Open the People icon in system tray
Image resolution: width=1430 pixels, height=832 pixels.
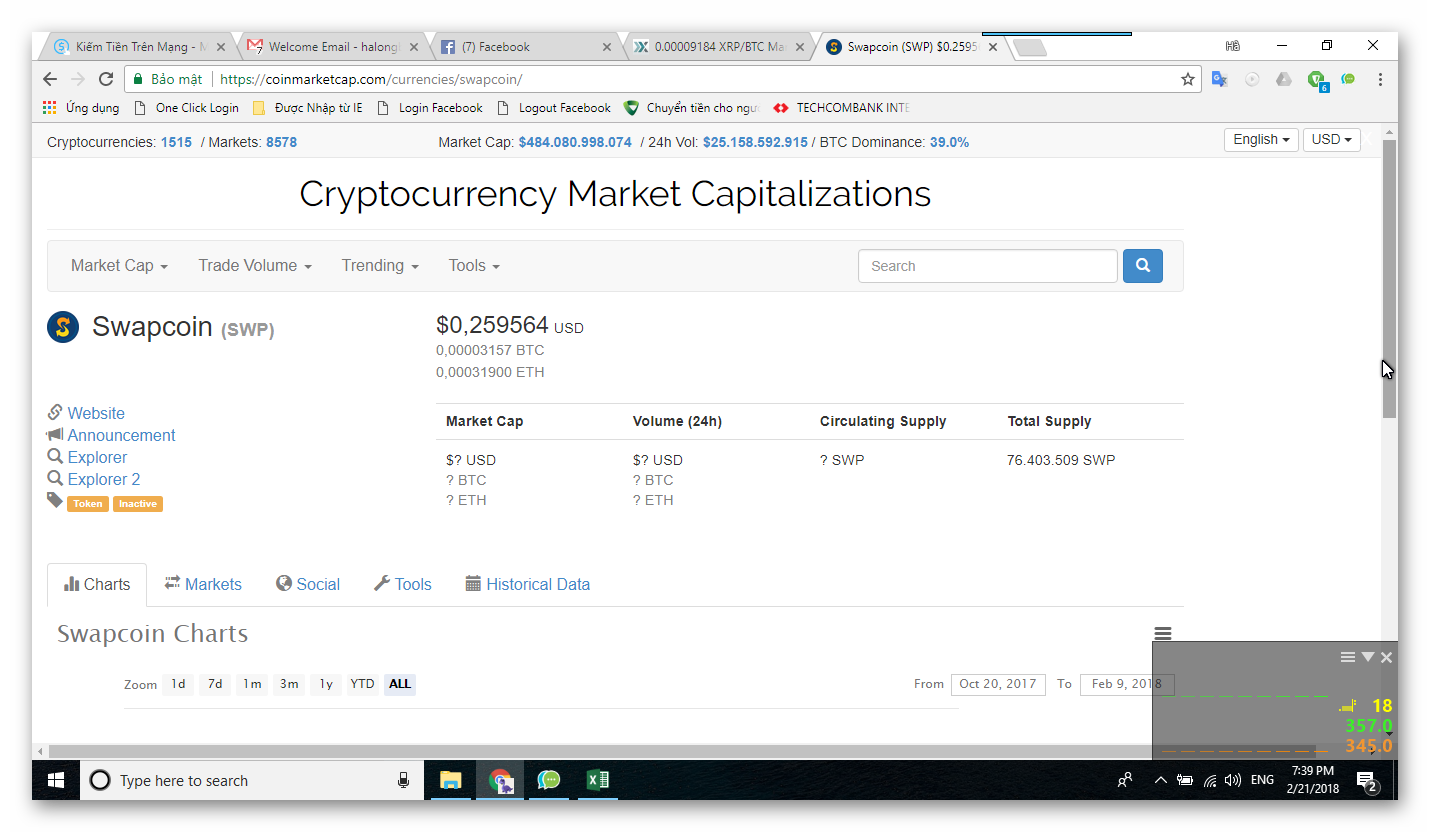pos(1126,780)
